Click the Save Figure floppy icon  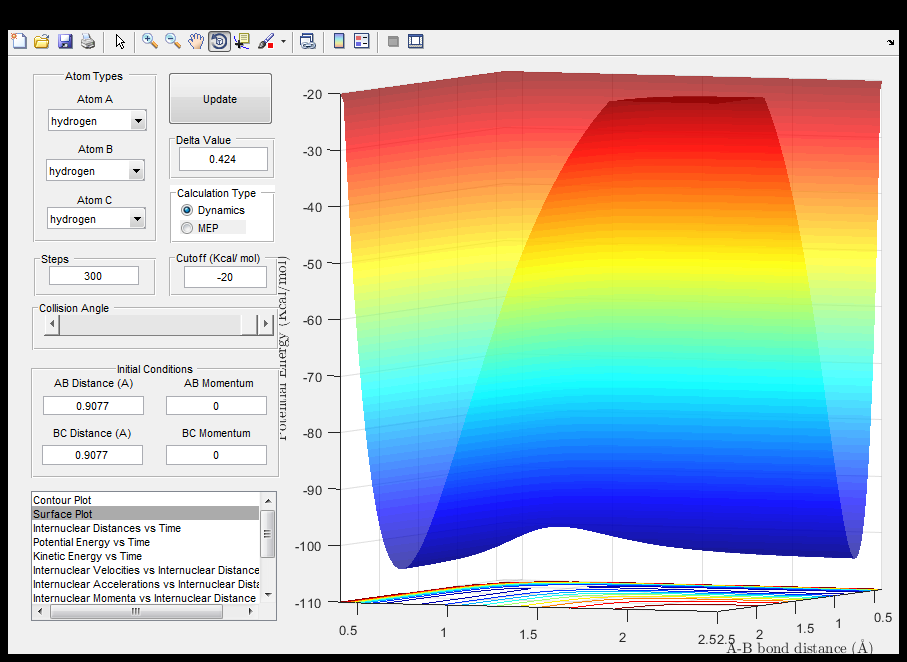pyautogui.click(x=65, y=41)
